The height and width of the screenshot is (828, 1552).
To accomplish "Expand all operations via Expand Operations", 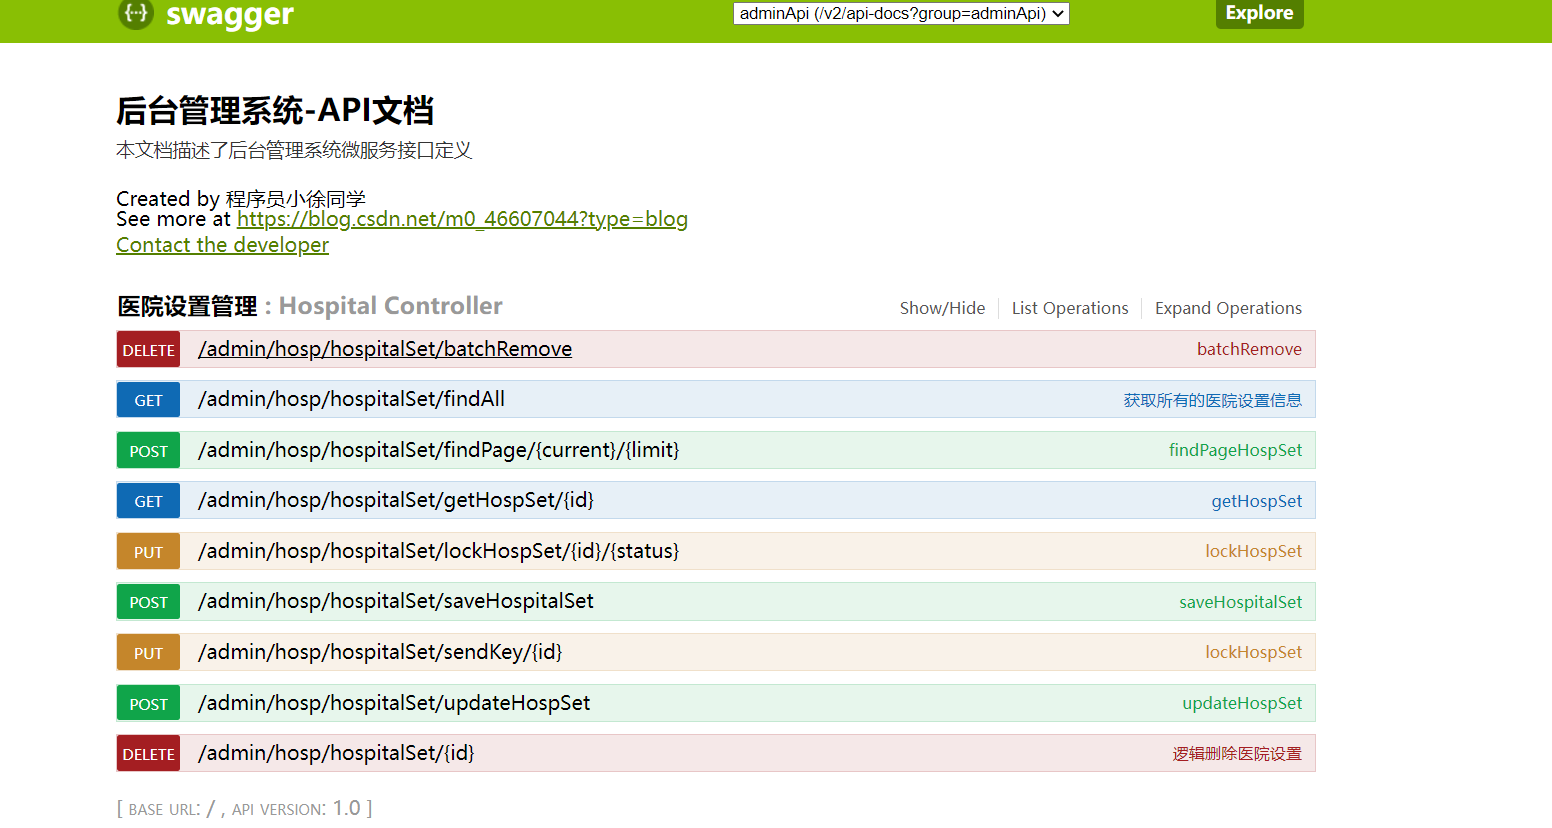I will pos(1228,308).
